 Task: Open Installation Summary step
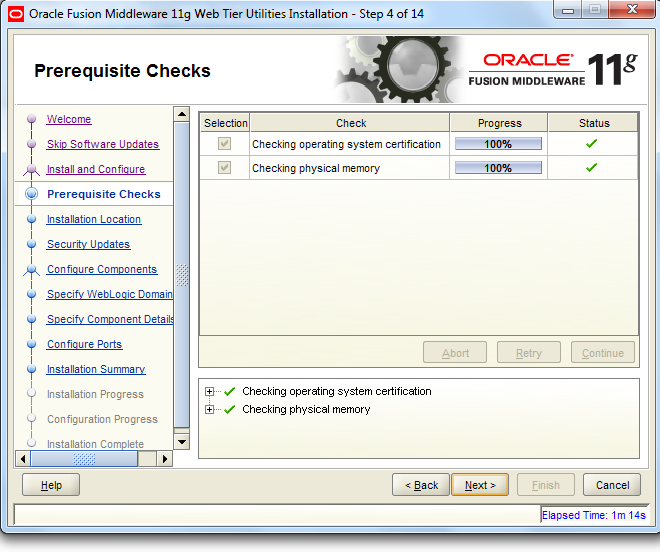(x=96, y=369)
